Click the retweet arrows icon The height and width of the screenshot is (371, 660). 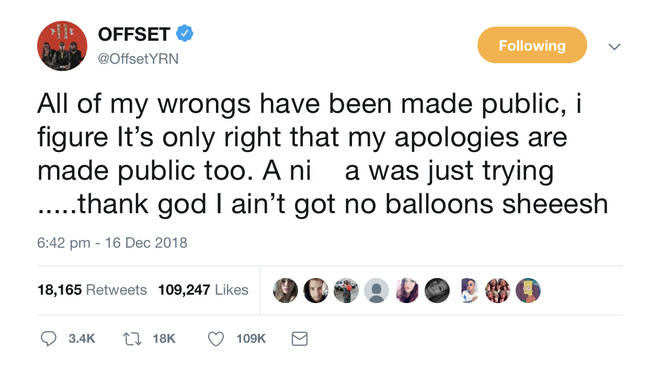pyautogui.click(x=132, y=339)
